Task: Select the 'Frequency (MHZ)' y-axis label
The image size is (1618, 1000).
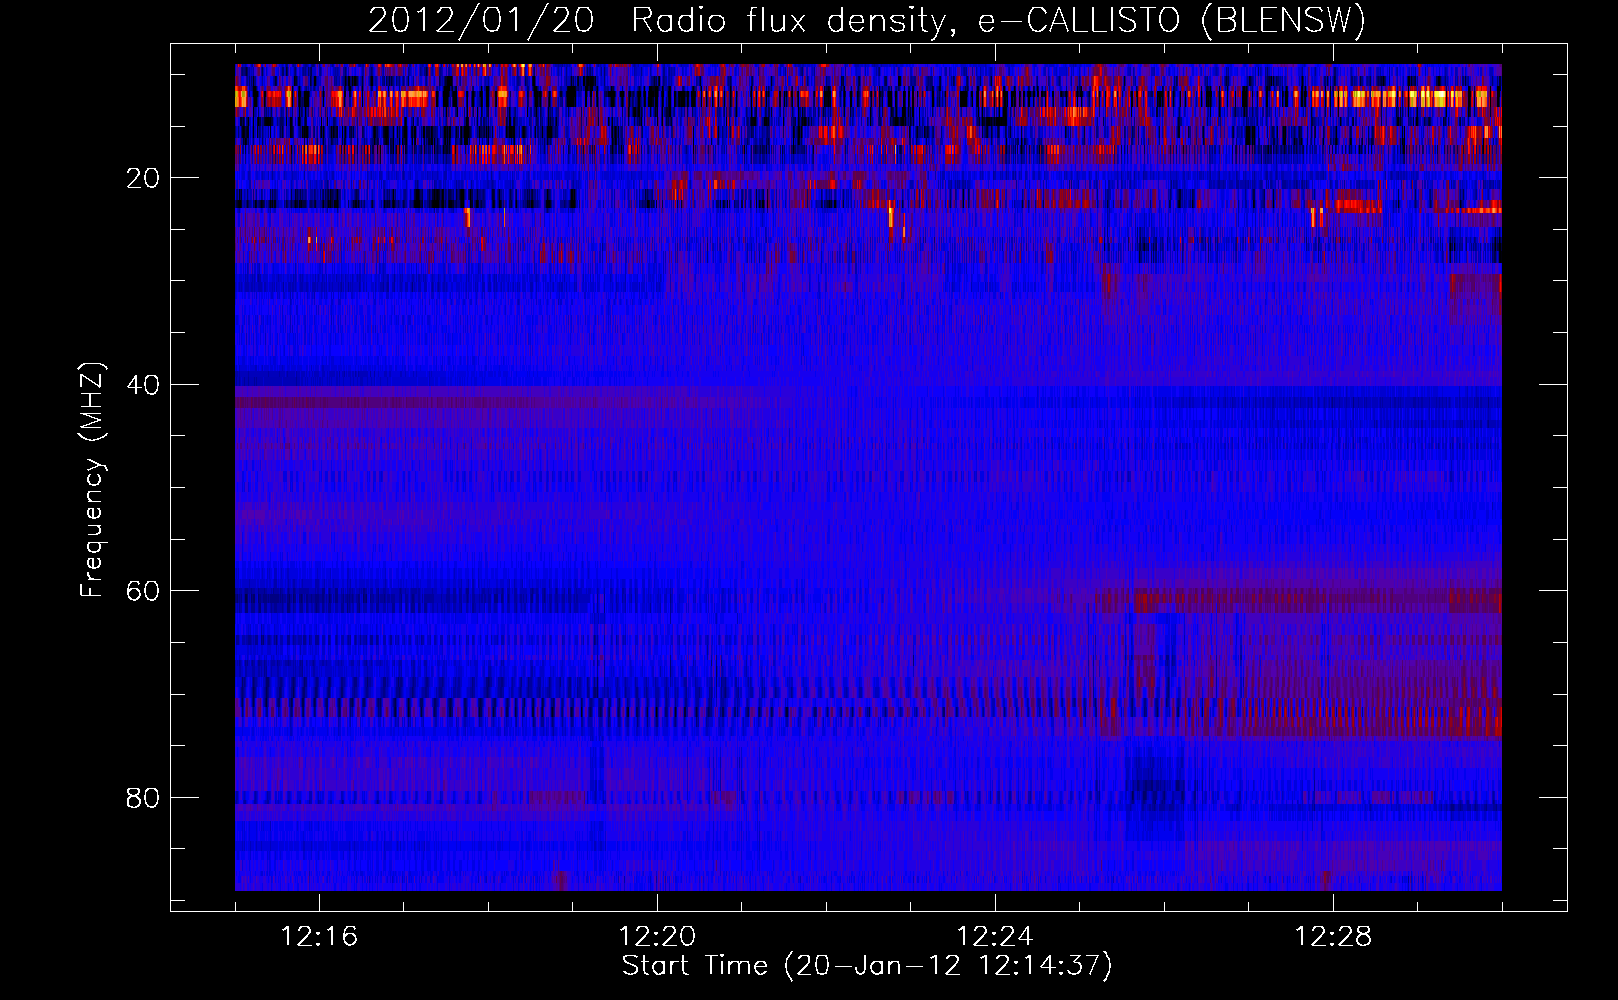Action: (x=92, y=479)
